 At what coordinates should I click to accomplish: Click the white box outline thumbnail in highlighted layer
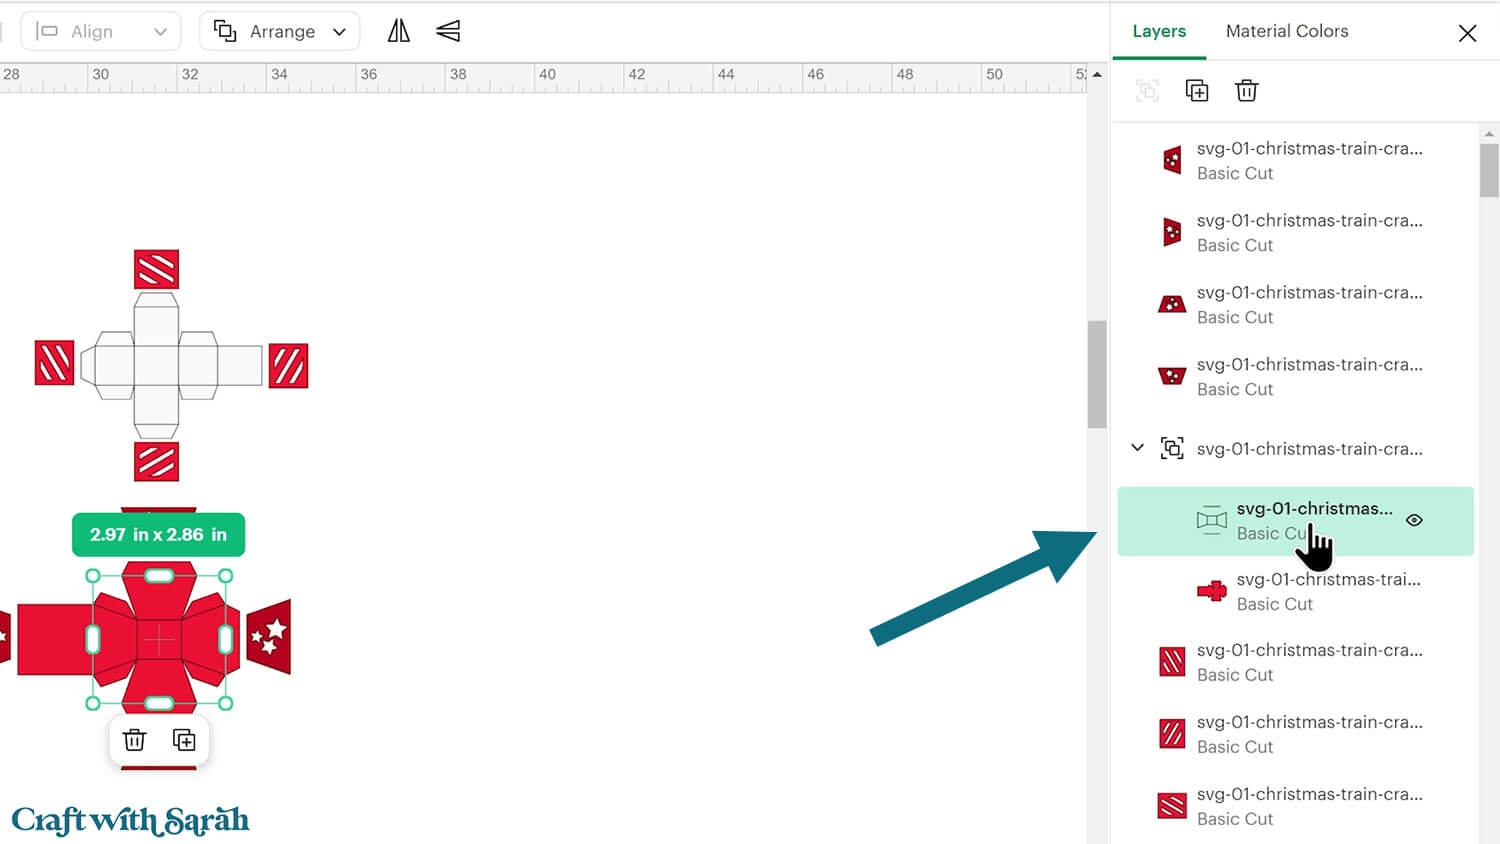click(1212, 520)
